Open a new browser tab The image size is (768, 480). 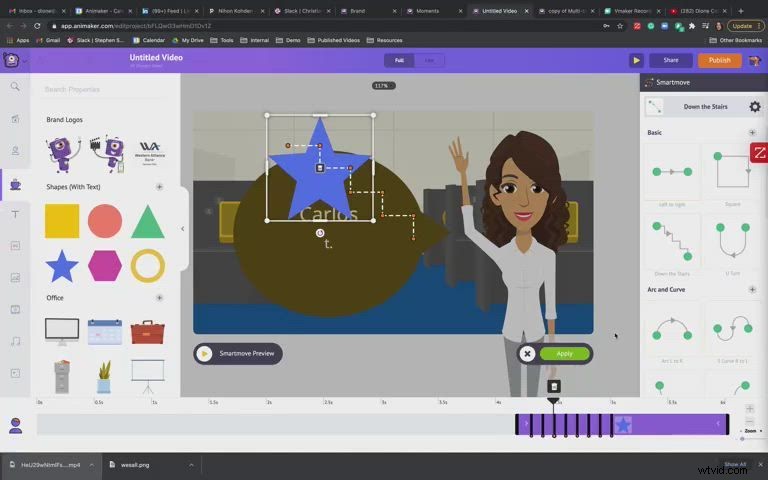(741, 11)
